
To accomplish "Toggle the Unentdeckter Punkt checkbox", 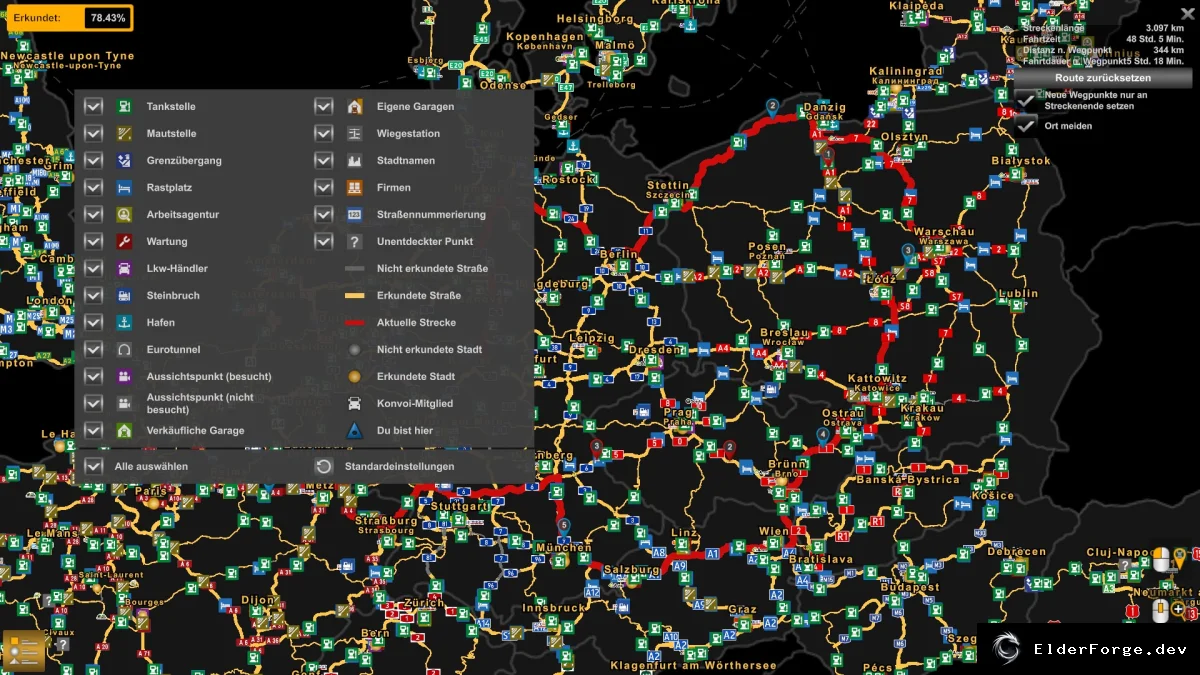I will point(323,241).
